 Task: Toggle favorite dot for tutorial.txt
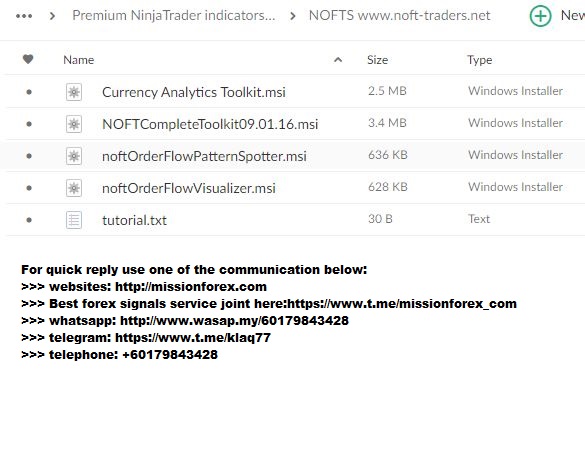[29, 220]
